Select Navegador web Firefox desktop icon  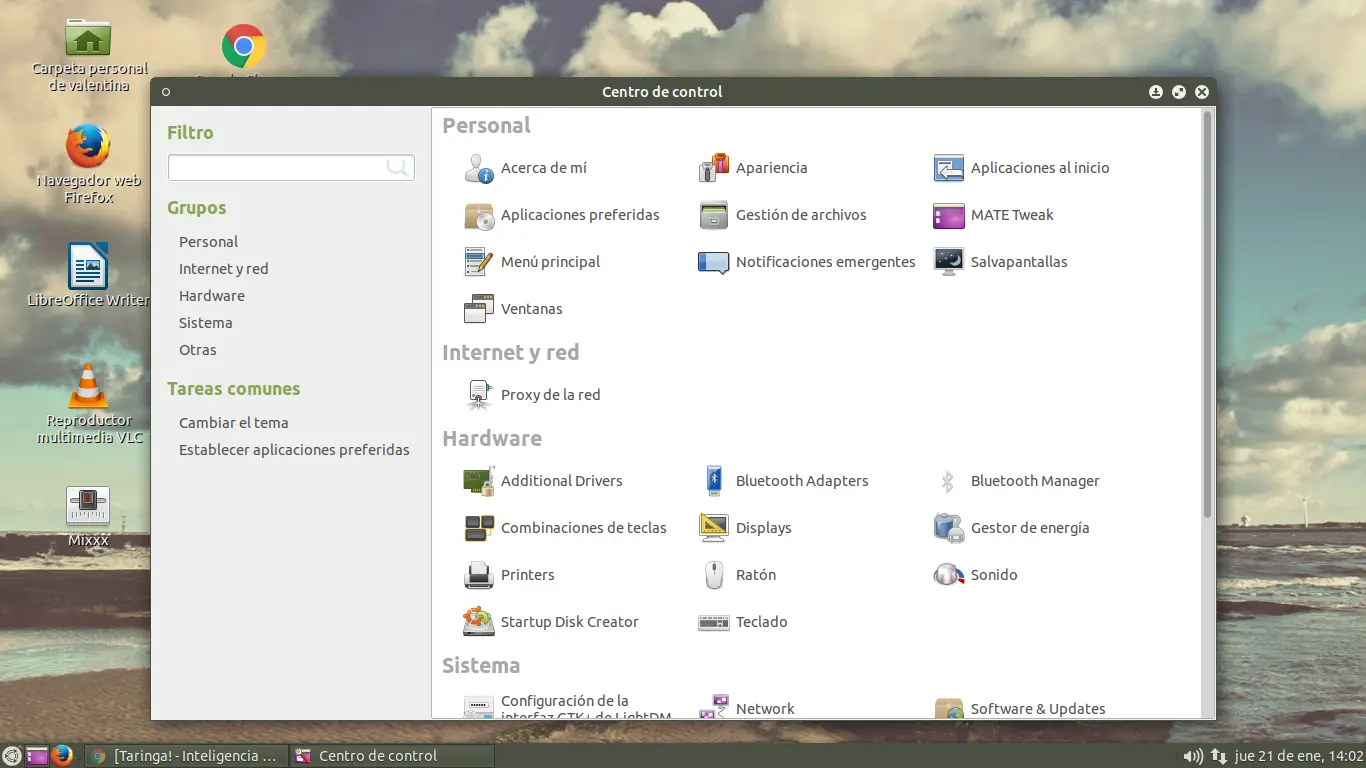coord(88,165)
